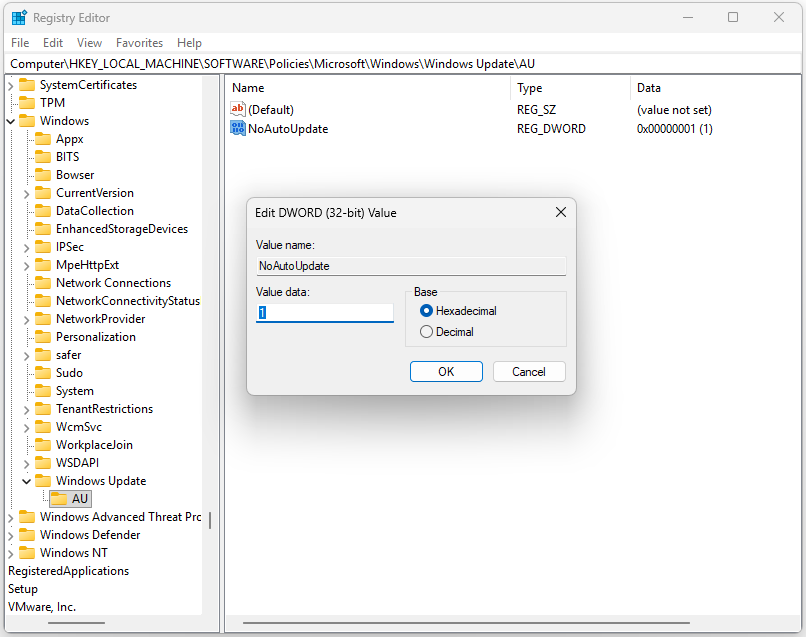
Task: Click the Windows Defender folder icon
Action: [x=29, y=534]
